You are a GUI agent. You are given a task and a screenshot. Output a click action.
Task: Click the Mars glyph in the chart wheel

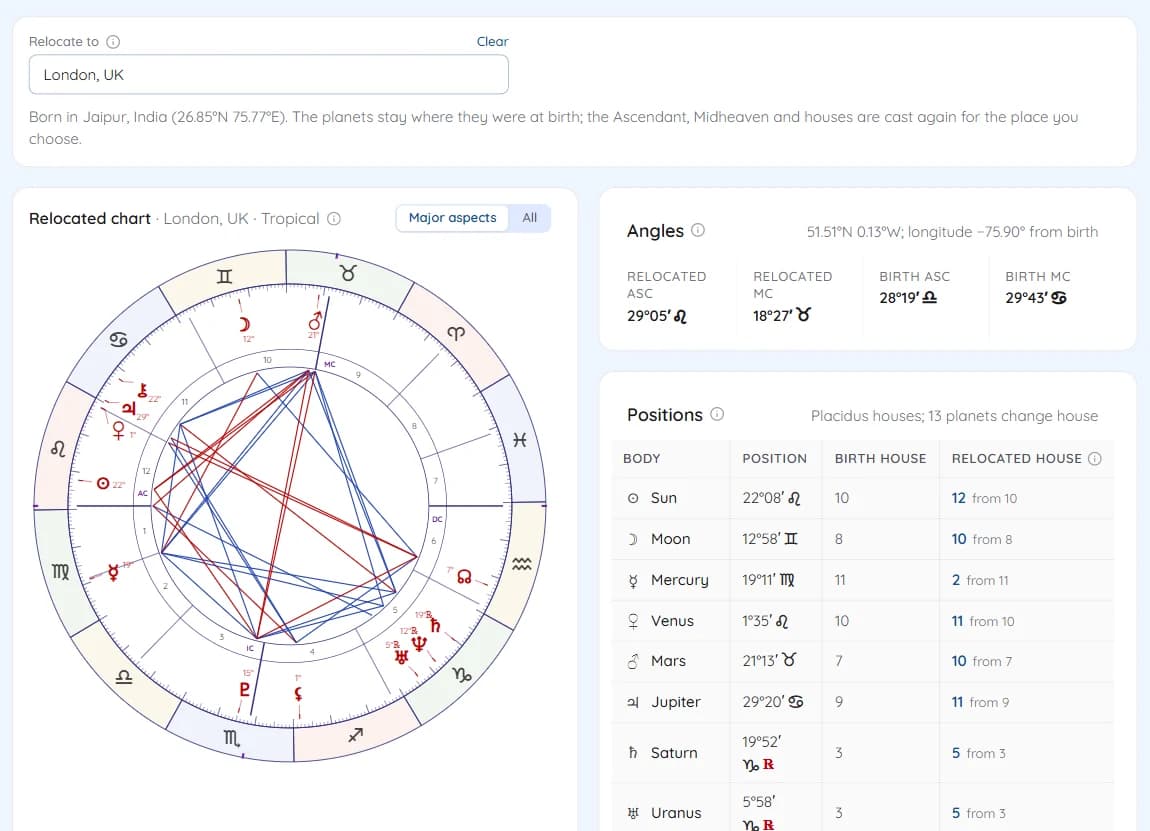click(x=315, y=321)
